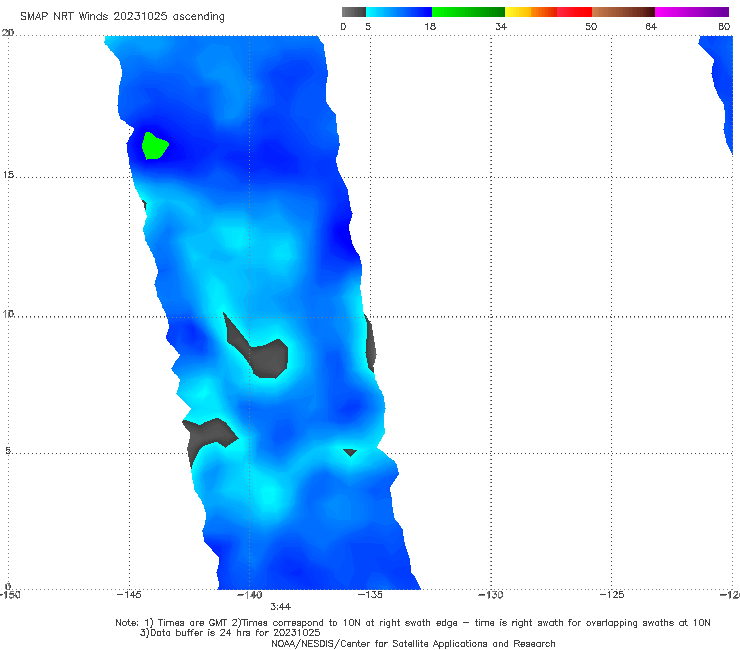Click the gray low-wind patch near 5.5N on the swath's west edge
Screen dimensions: 740x650
208,434
